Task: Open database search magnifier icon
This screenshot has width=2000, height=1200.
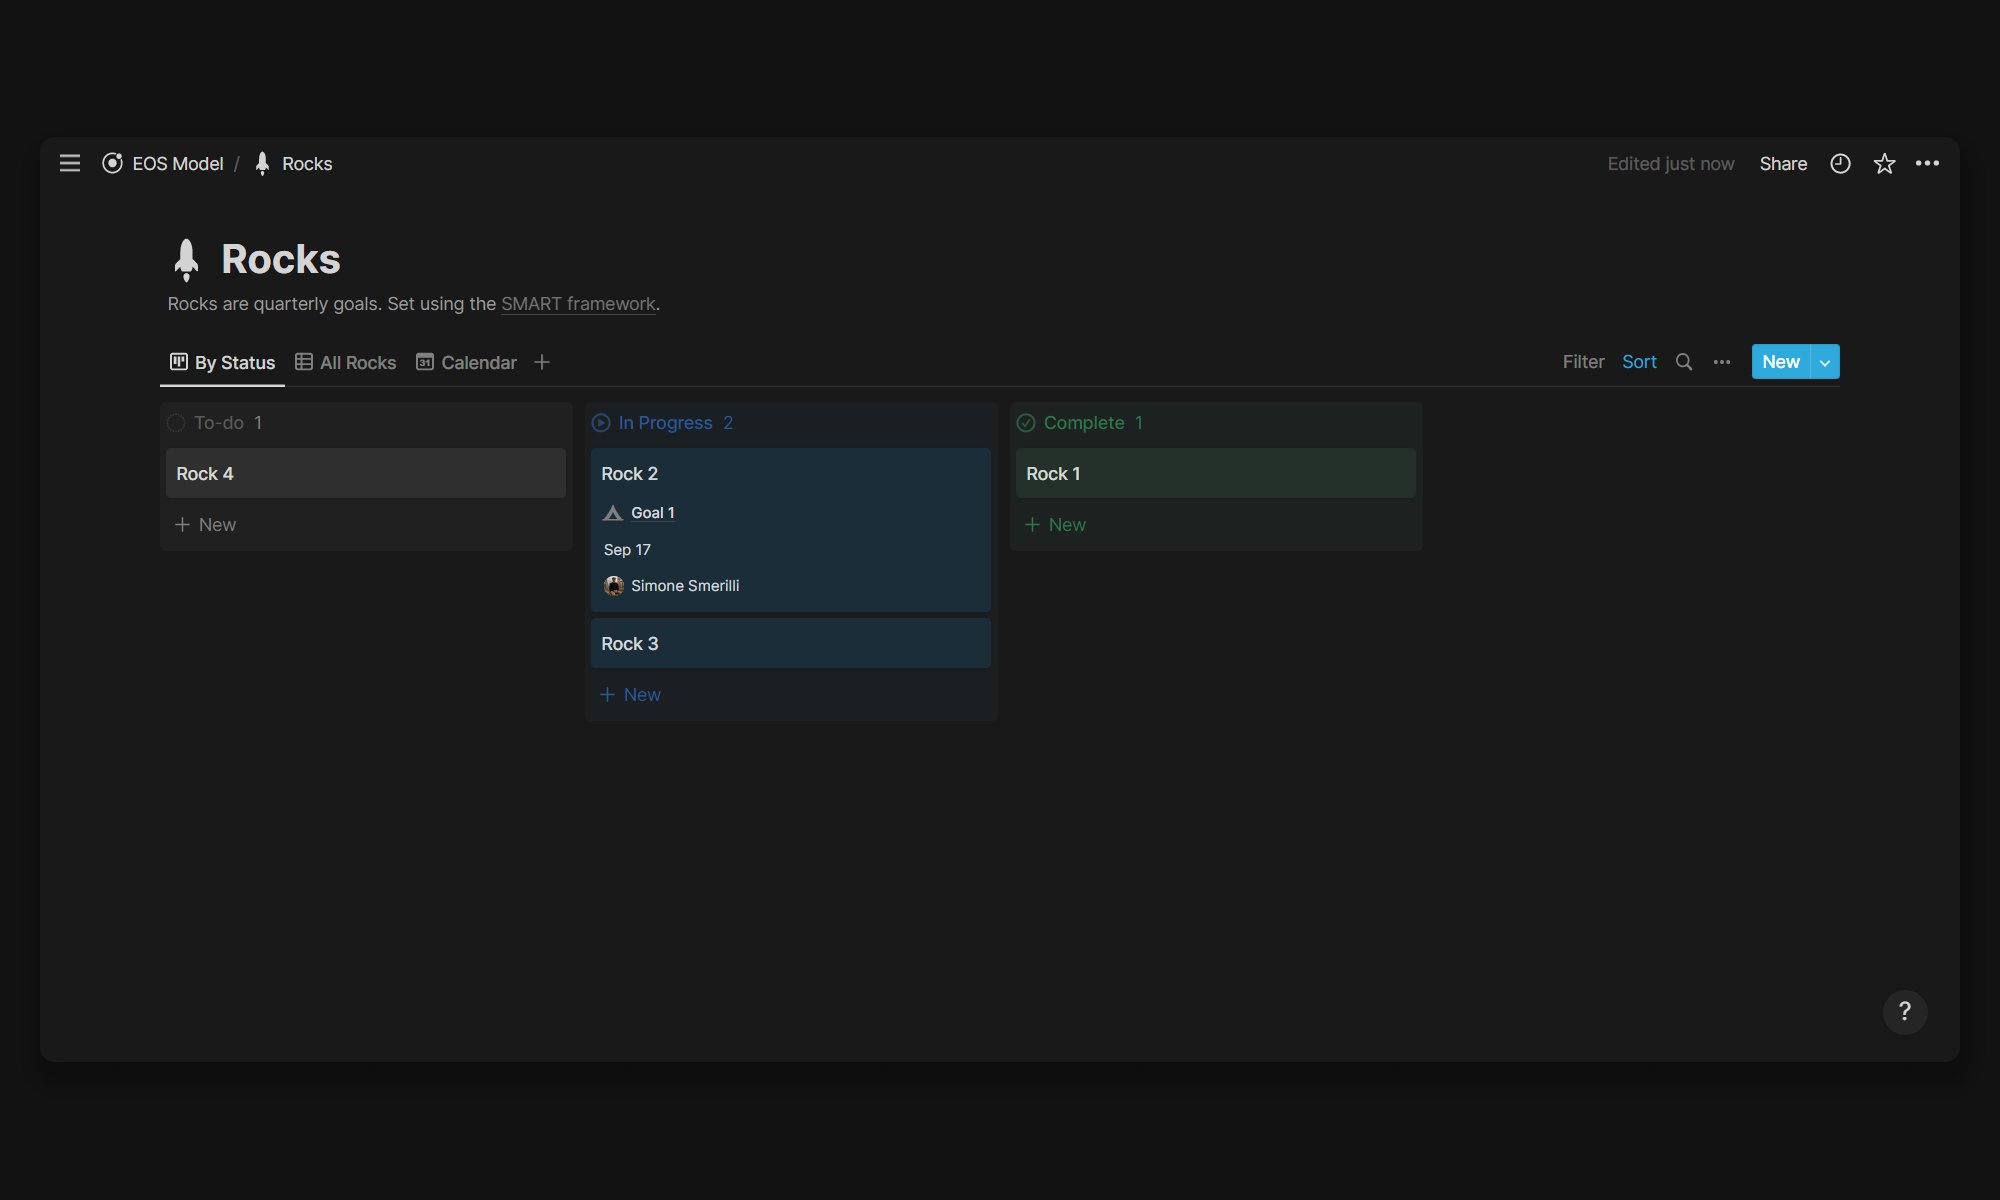Action: pyautogui.click(x=1684, y=362)
